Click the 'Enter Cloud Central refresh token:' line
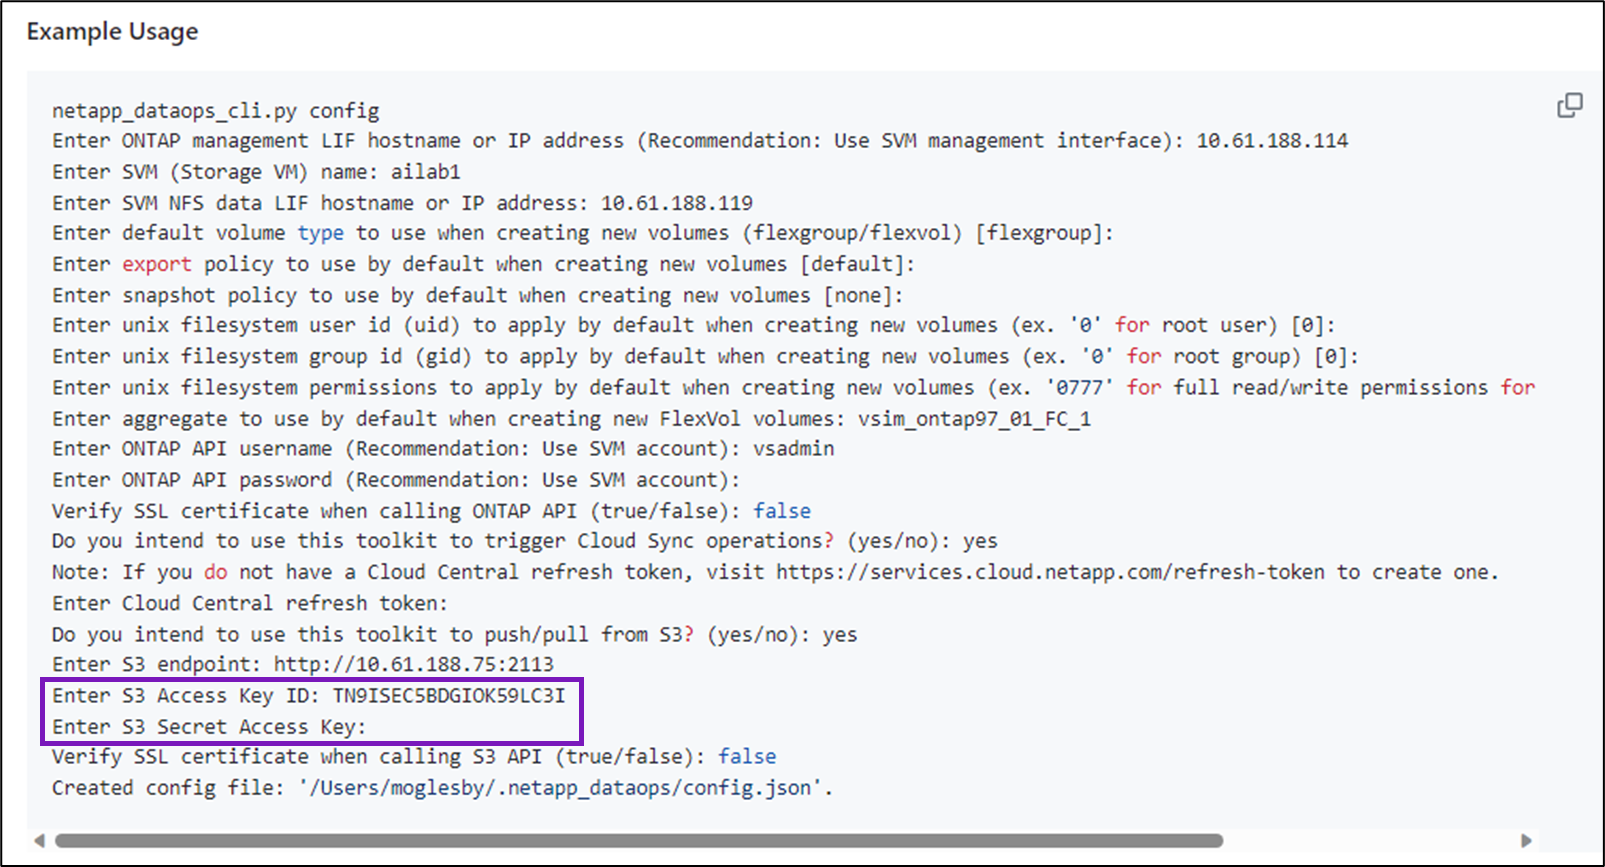1605x867 pixels. tap(250, 604)
